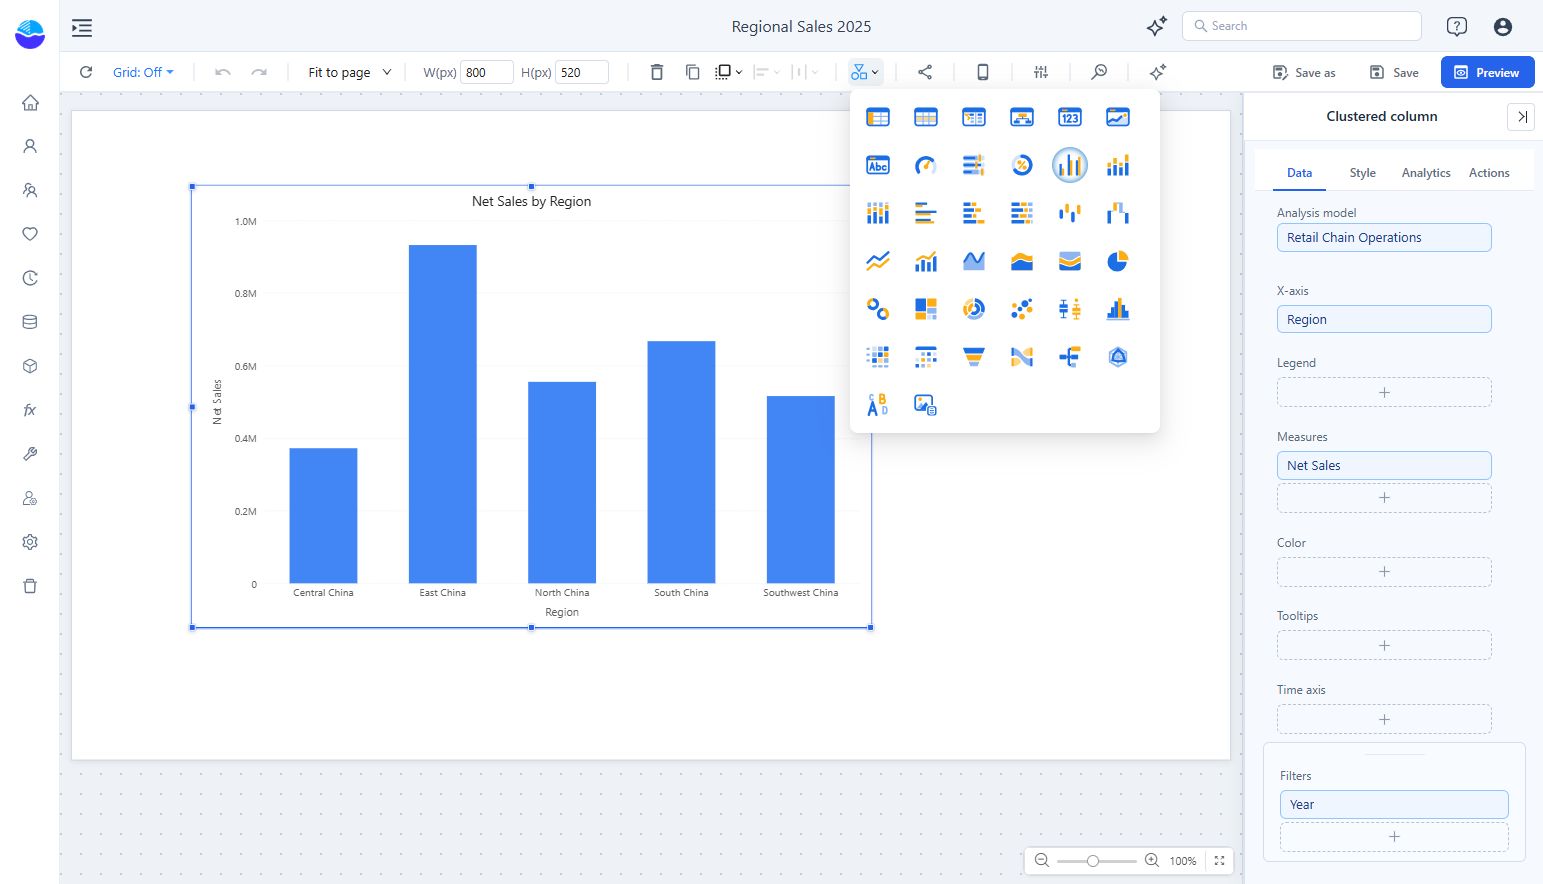Click the Save button

(x=1394, y=72)
